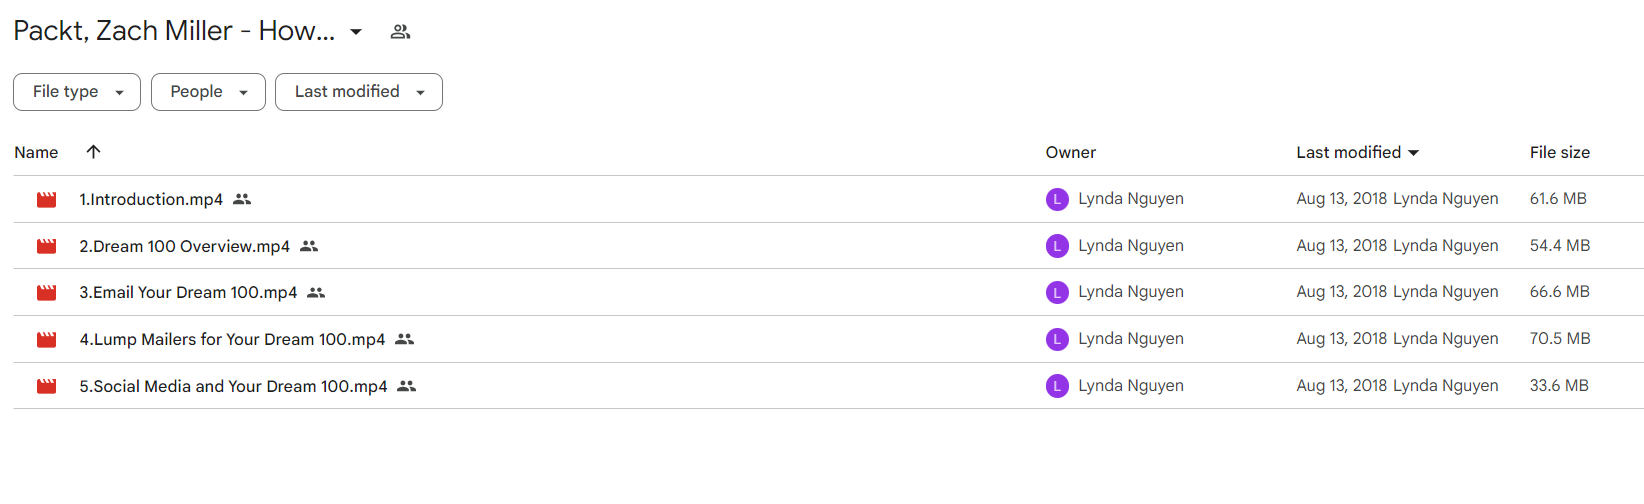Click Lynda Nguyen avatar in Introduction row

click(x=1057, y=199)
